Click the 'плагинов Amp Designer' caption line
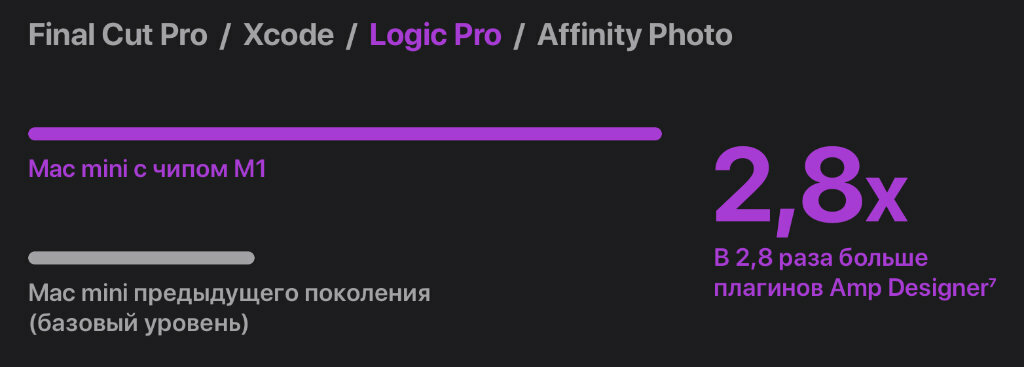Image resolution: width=1024 pixels, height=367 pixels. (x=851, y=289)
